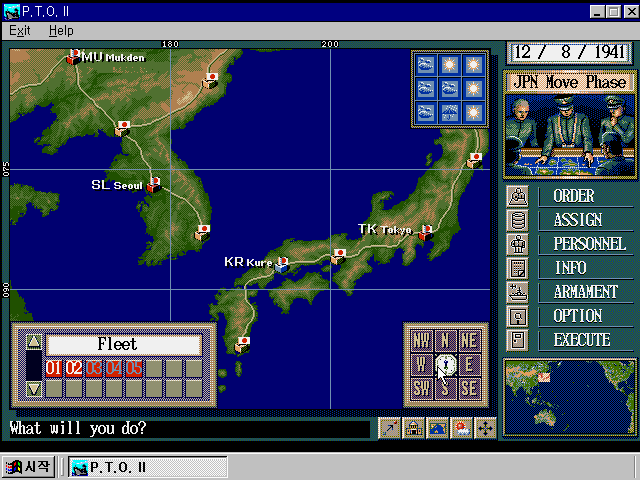Click the INFO sheet icon
The height and width of the screenshot is (480, 640).
coord(518,268)
